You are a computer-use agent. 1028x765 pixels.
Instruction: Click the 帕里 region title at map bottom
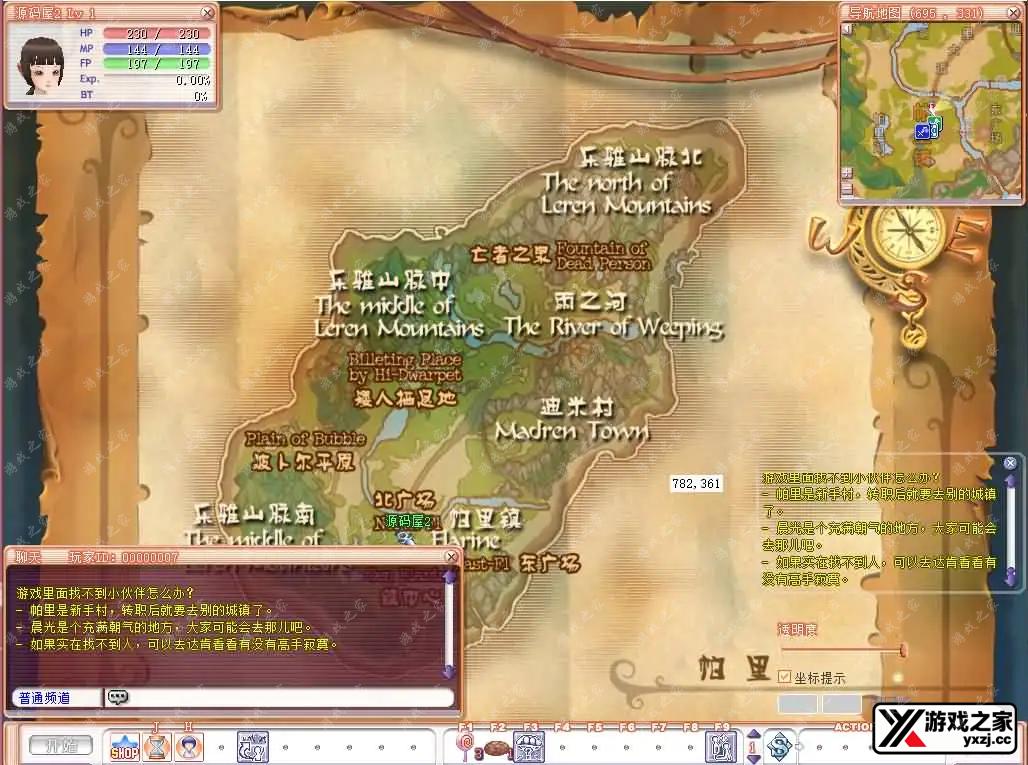(735, 669)
